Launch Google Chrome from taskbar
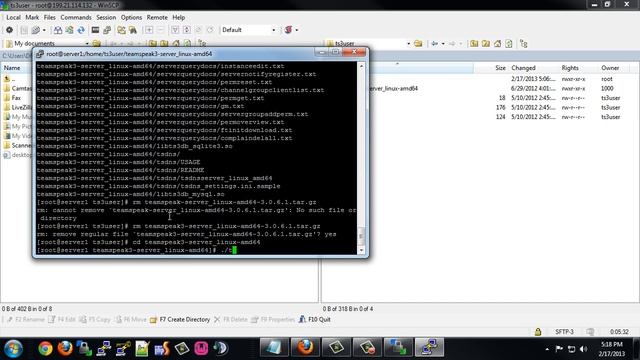The height and width of the screenshot is (360, 640). tap(46, 349)
